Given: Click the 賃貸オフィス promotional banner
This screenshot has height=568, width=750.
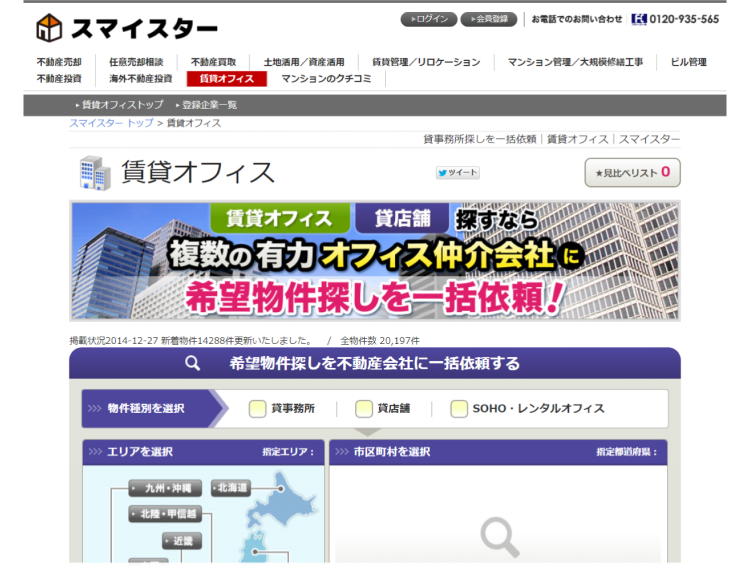Looking at the screenshot, I should click(375, 260).
